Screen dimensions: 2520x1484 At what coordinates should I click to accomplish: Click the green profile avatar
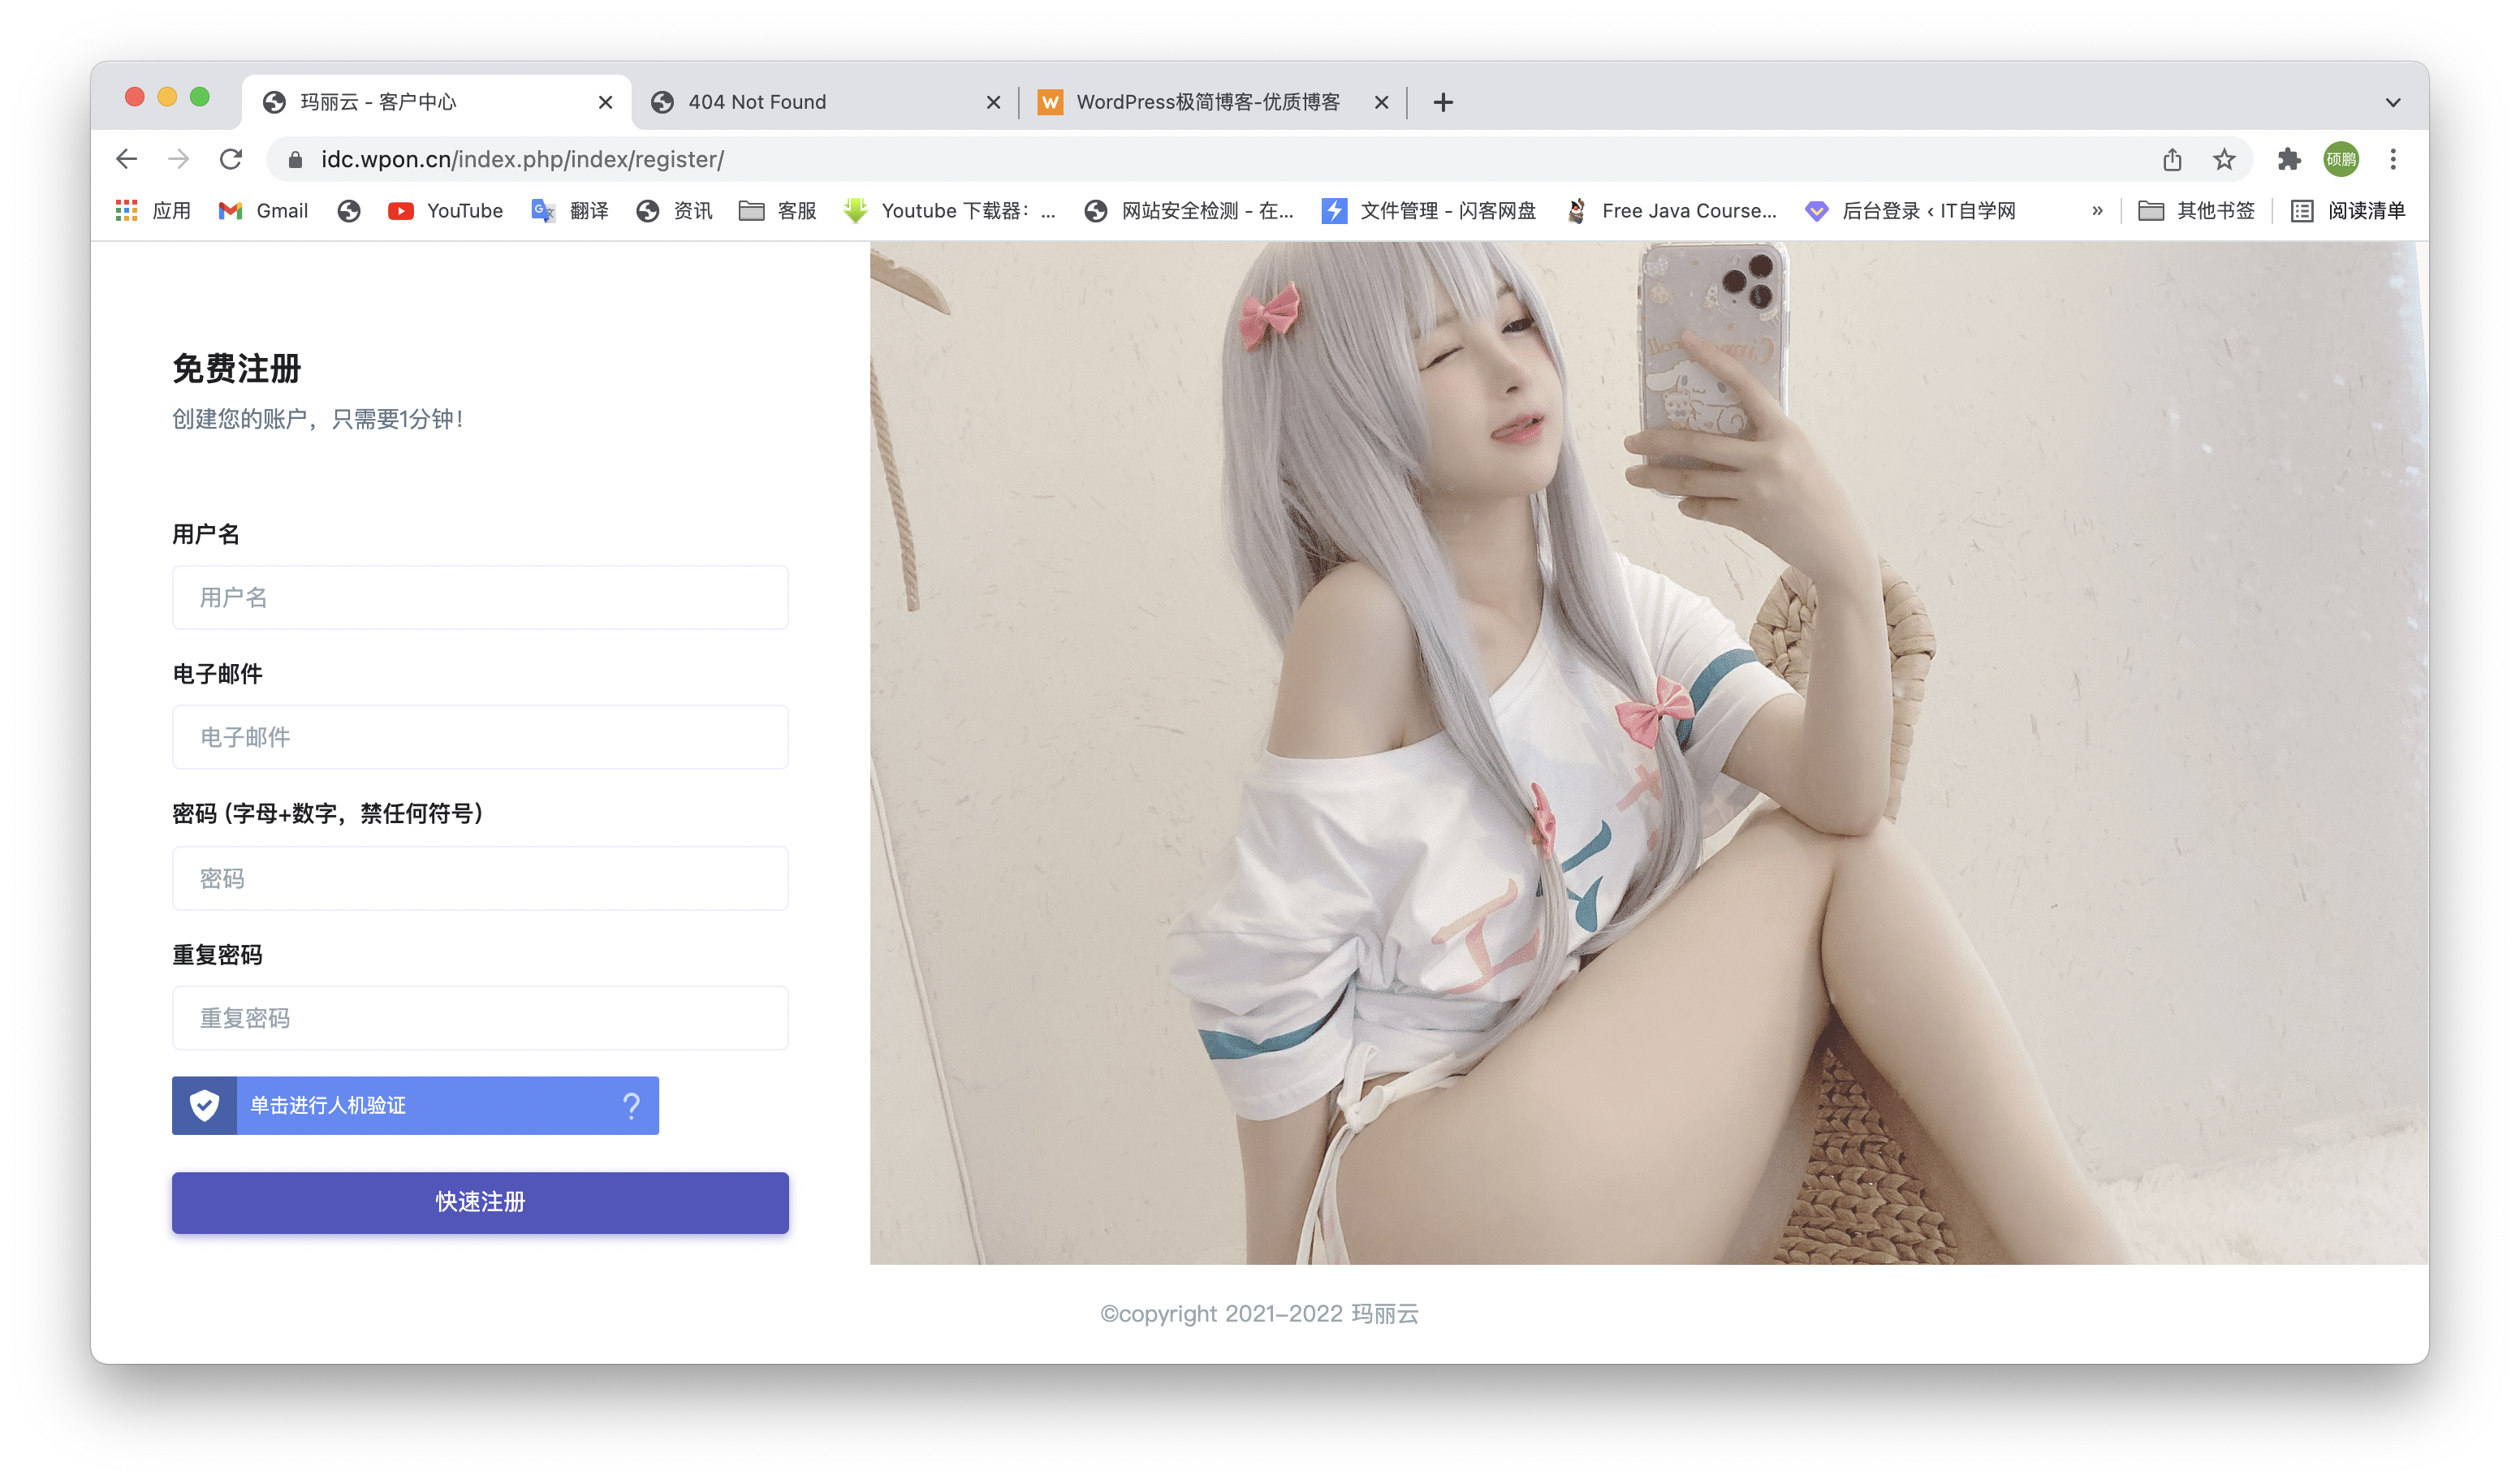[x=2341, y=159]
